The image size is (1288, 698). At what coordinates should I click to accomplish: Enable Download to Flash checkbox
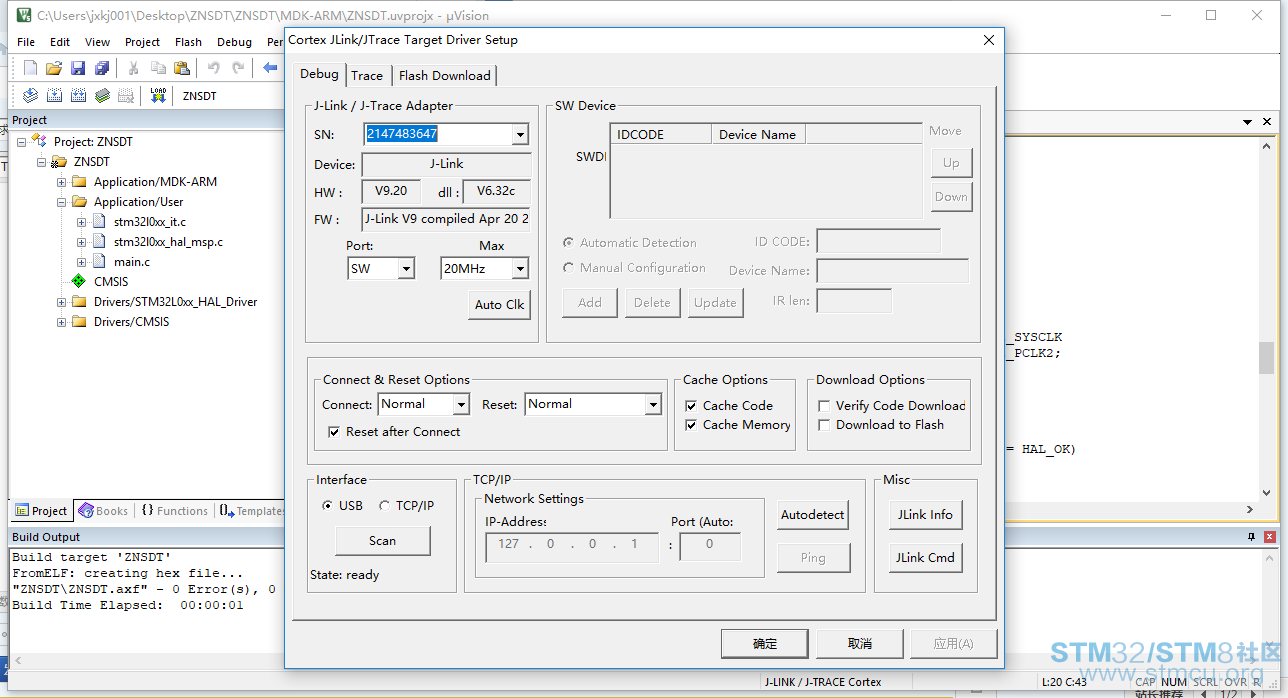[824, 425]
